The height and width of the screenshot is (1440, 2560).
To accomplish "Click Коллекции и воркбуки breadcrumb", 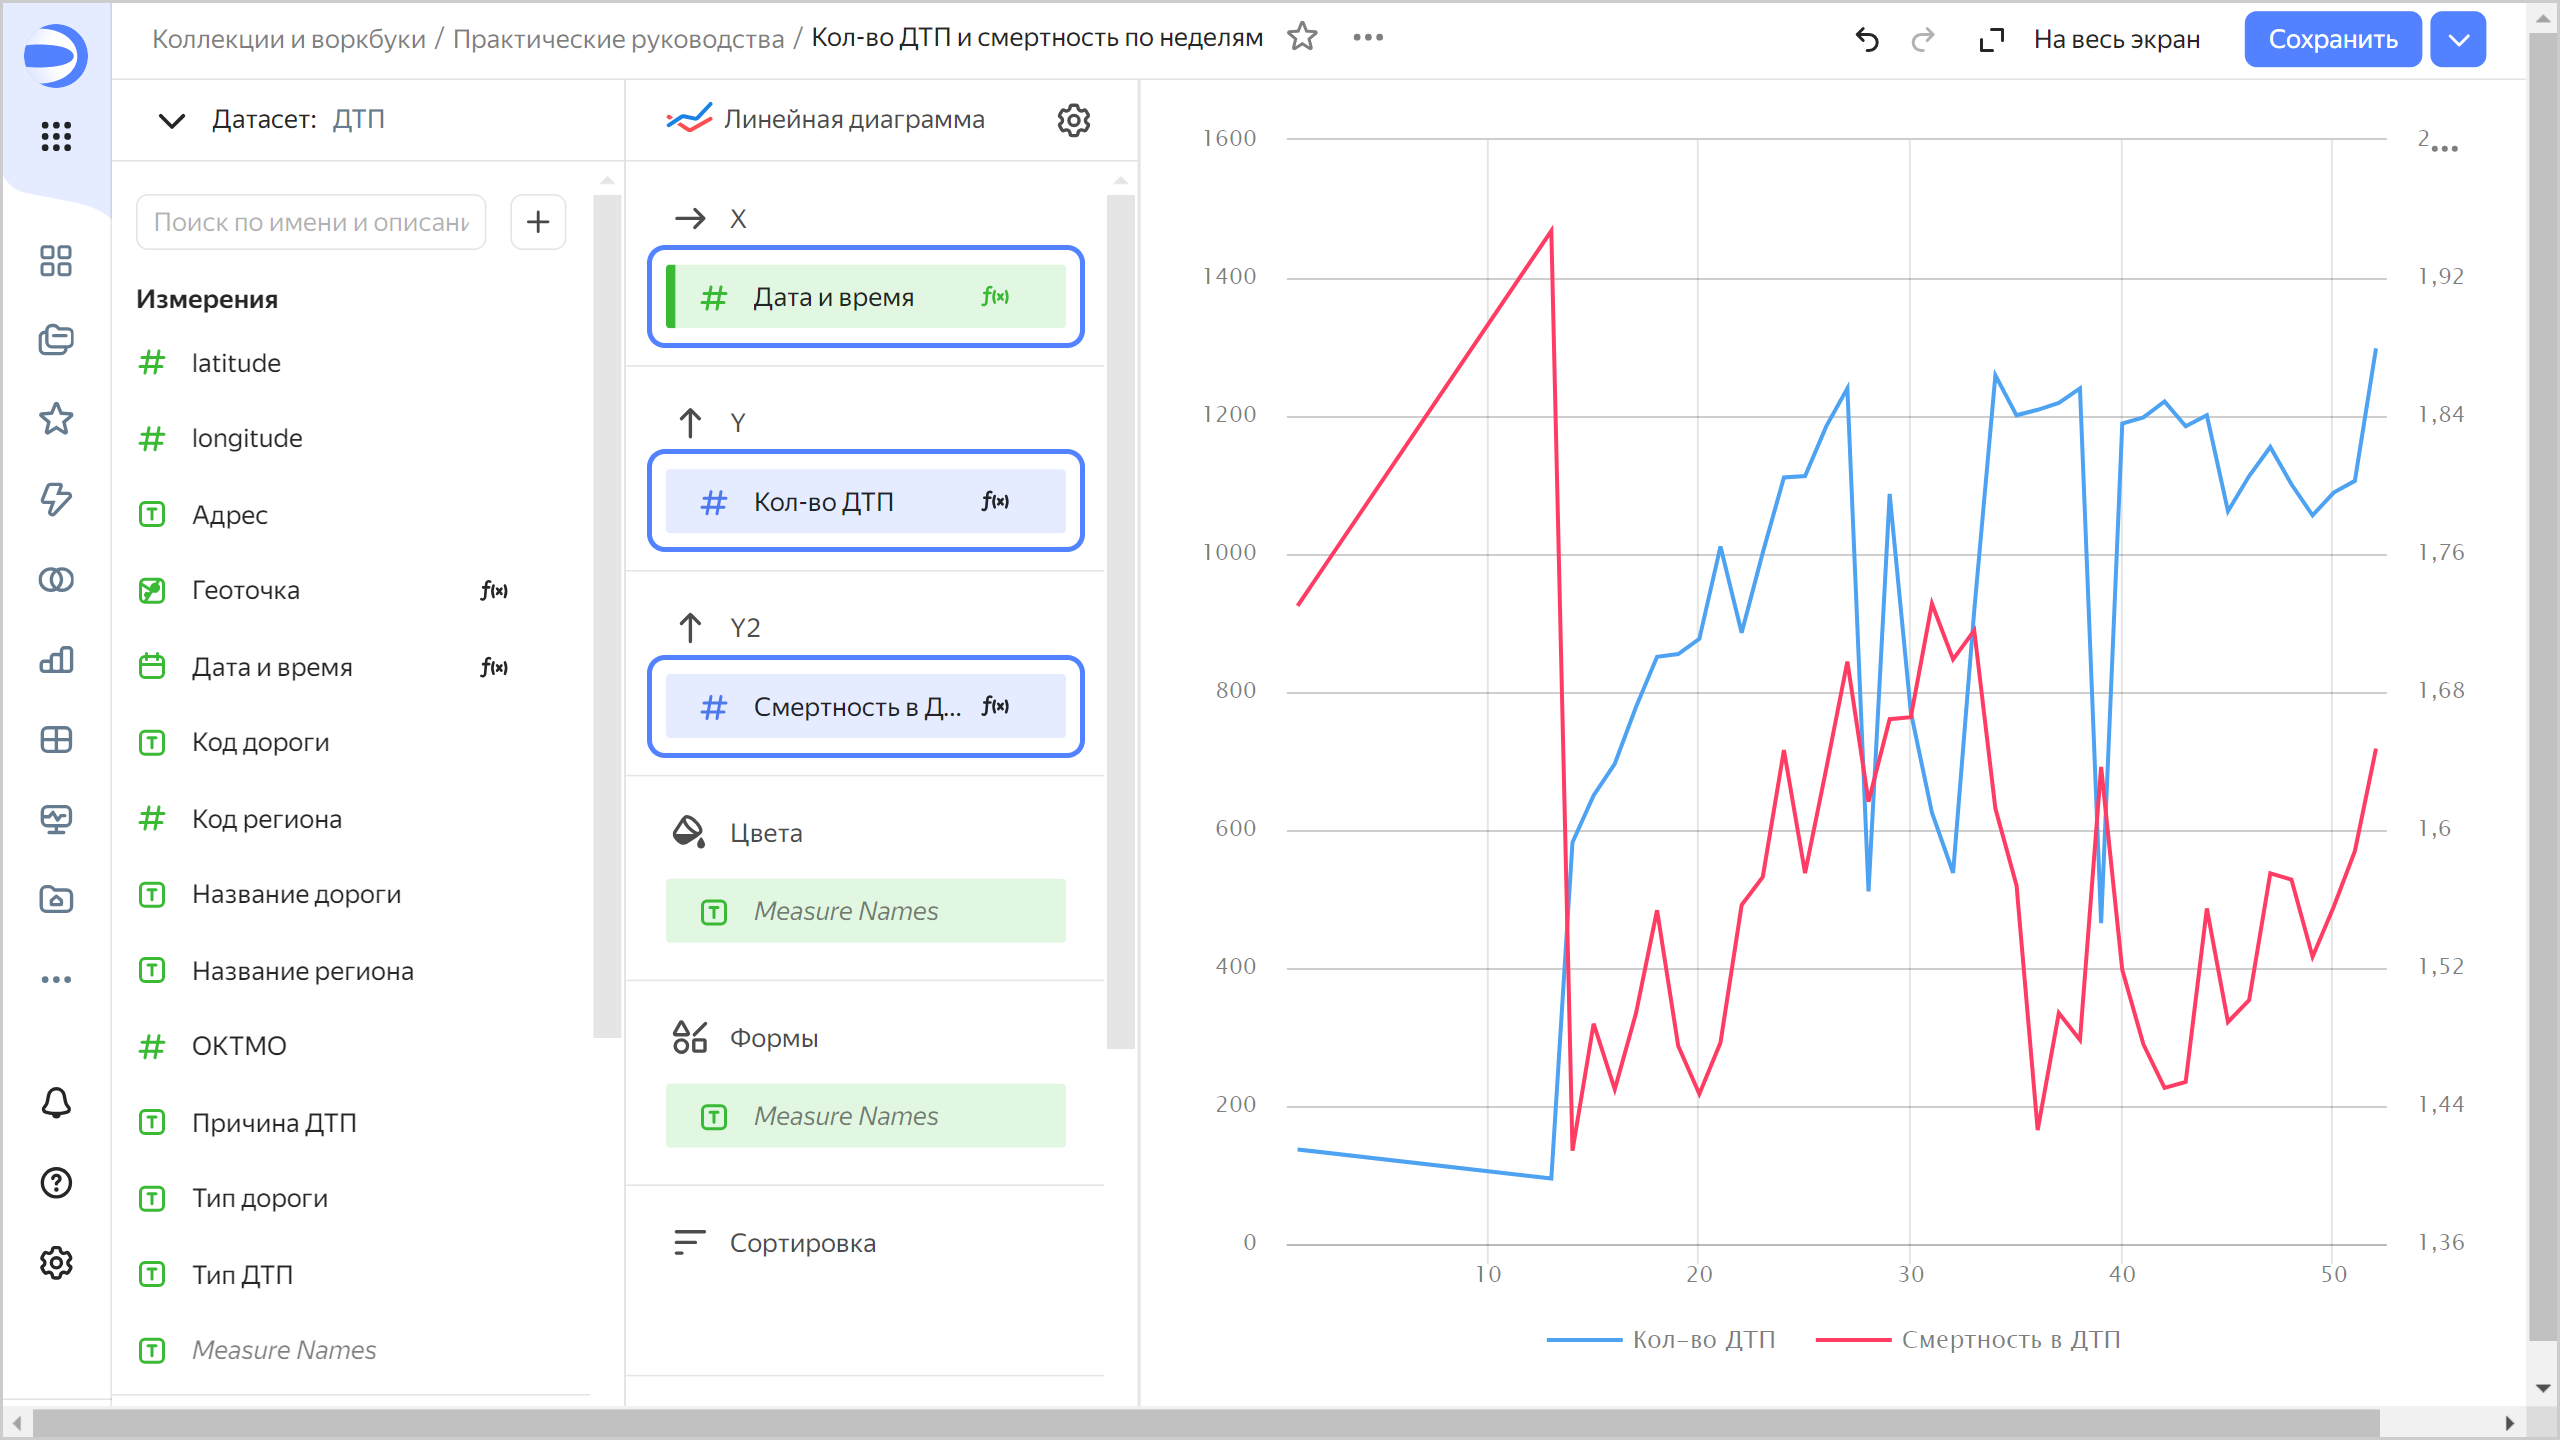I will pos(288,39).
